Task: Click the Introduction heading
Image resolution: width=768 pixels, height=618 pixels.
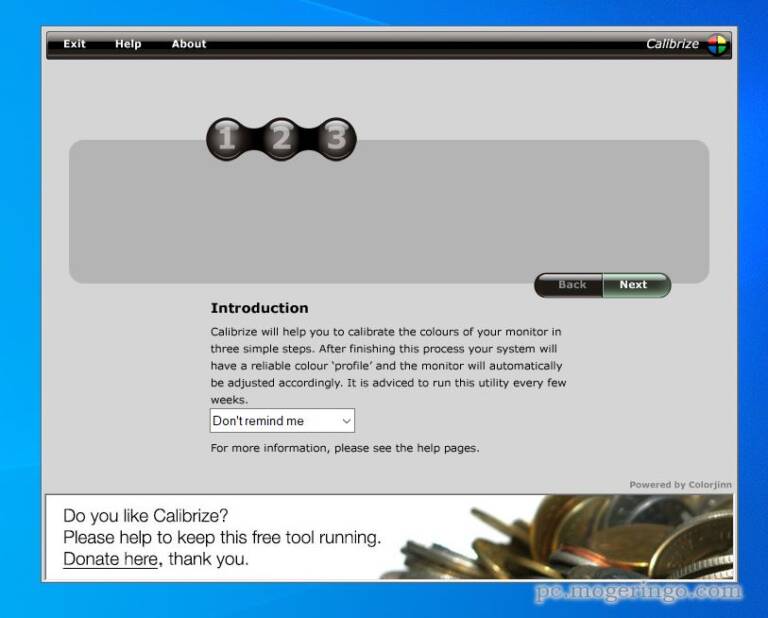Action: click(x=259, y=308)
